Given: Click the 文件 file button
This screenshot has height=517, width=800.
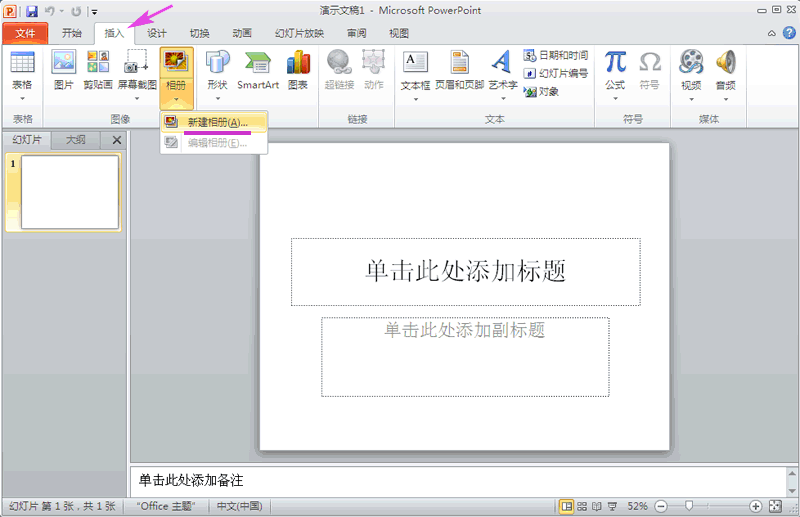Looking at the screenshot, I should tap(25, 33).
